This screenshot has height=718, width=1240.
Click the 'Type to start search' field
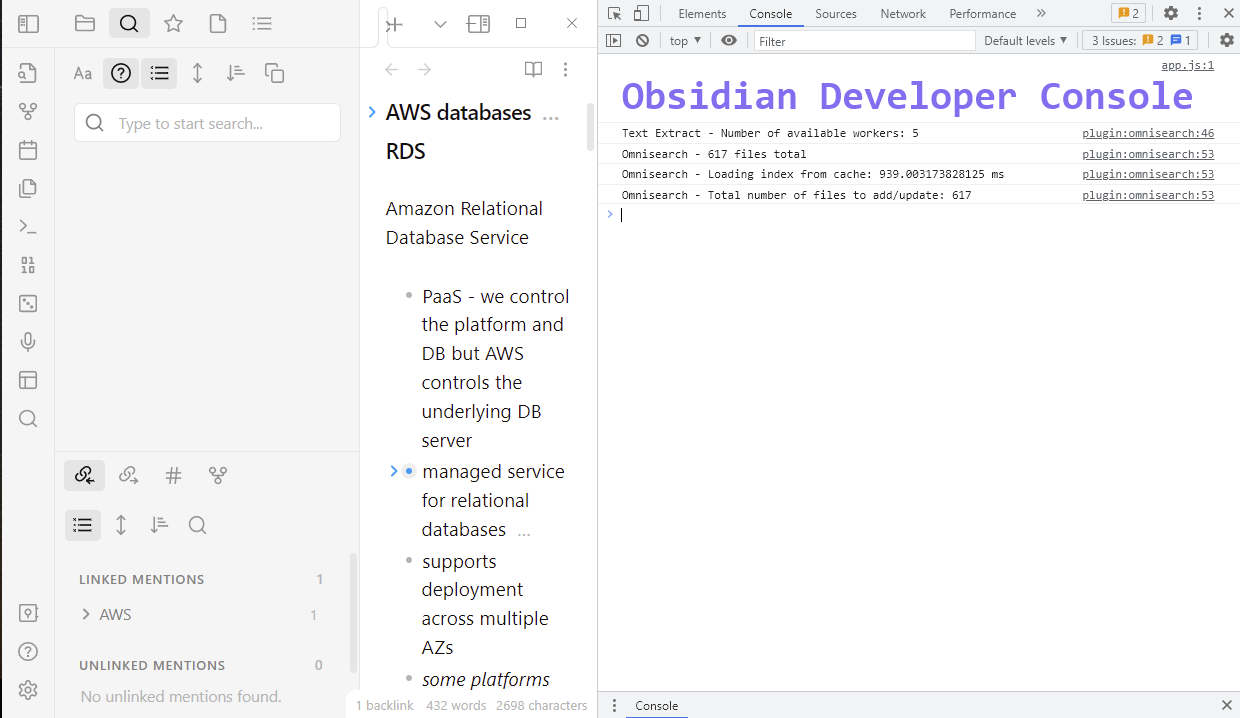(x=208, y=123)
